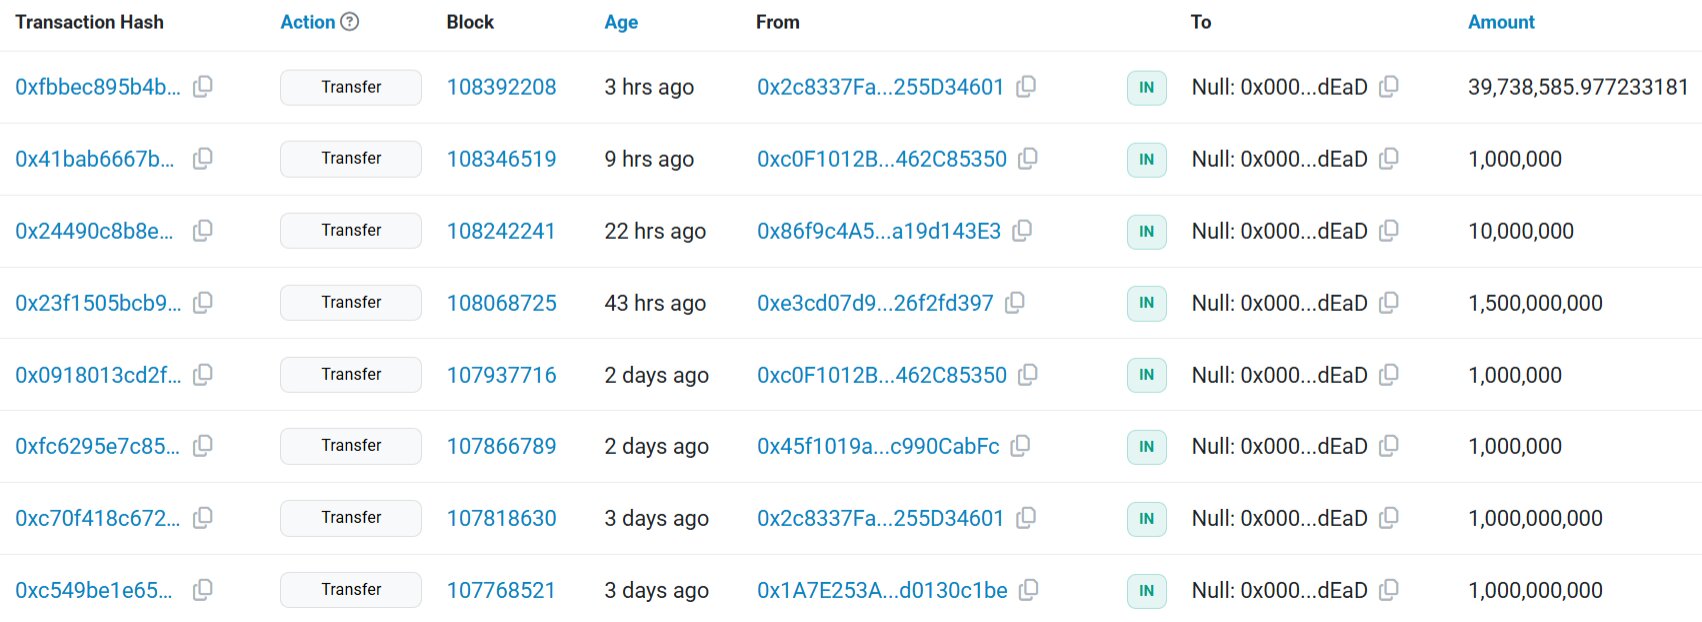Click Transfer button for block 107818630

[x=351, y=518]
